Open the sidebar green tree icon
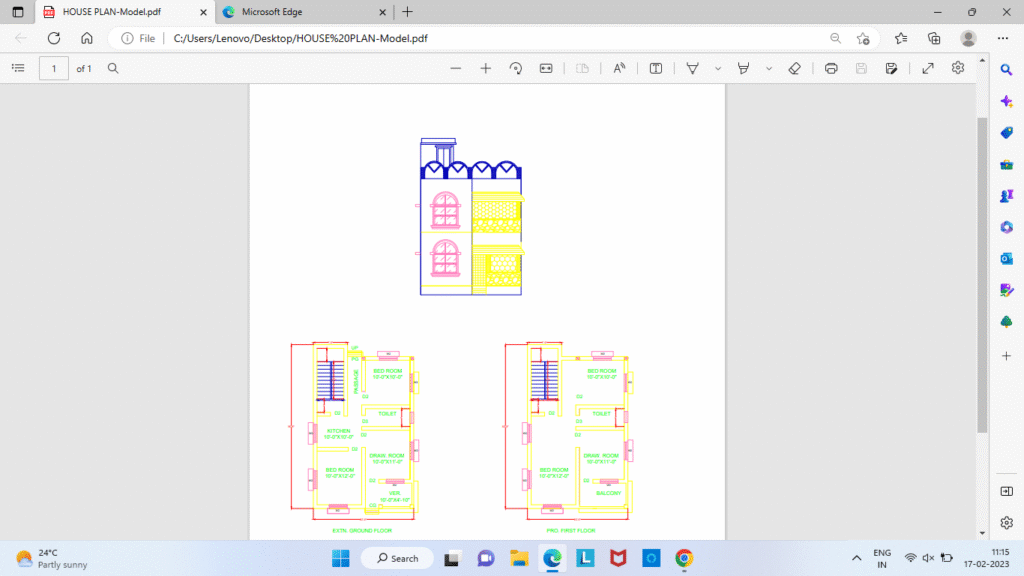1024x576 pixels. tap(1006, 321)
